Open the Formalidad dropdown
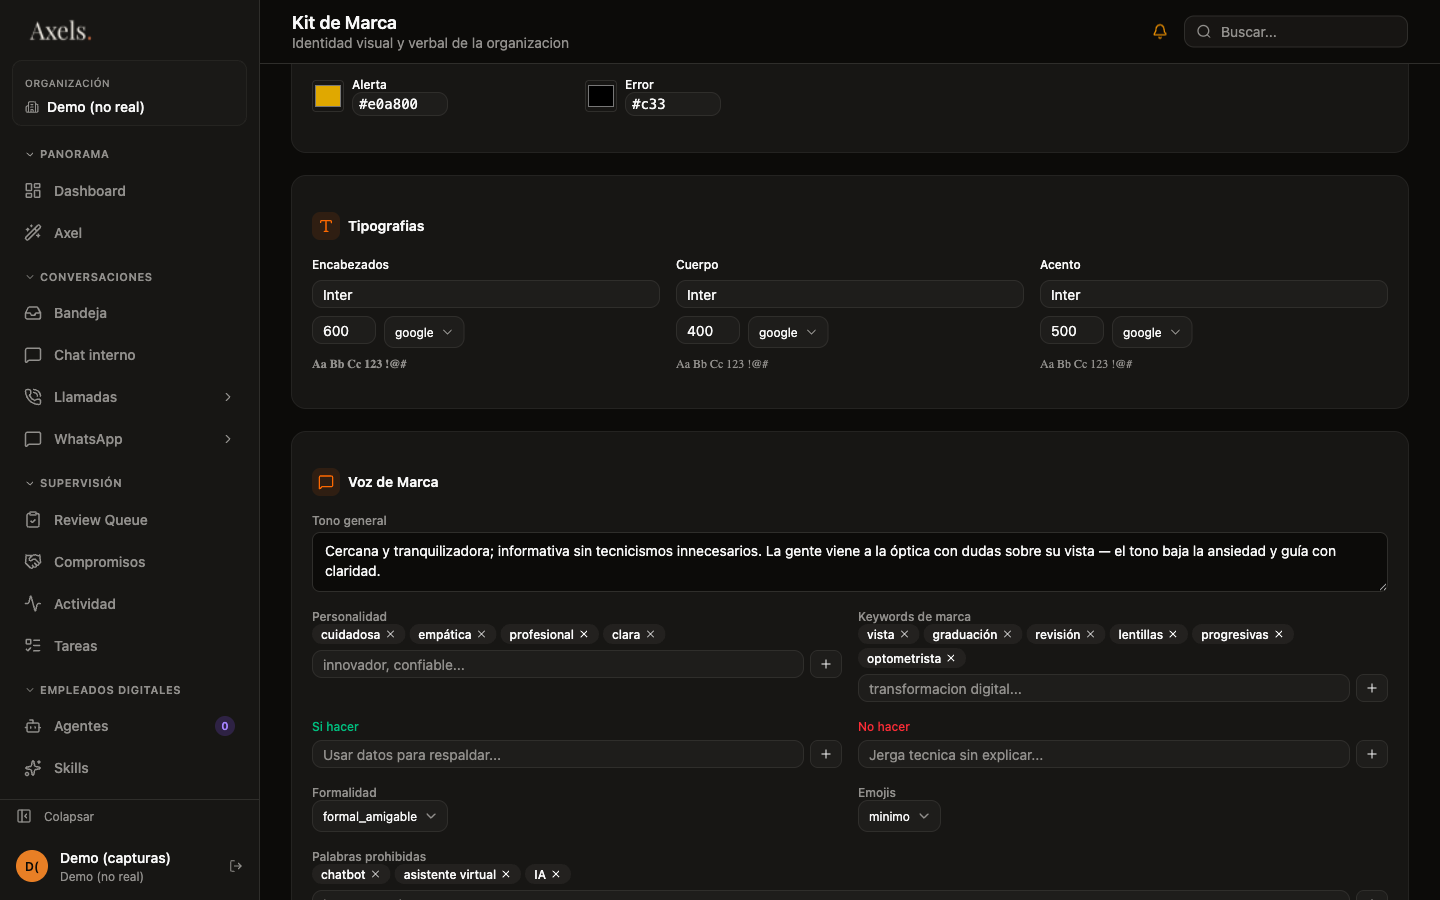The image size is (1440, 900). pos(380,816)
